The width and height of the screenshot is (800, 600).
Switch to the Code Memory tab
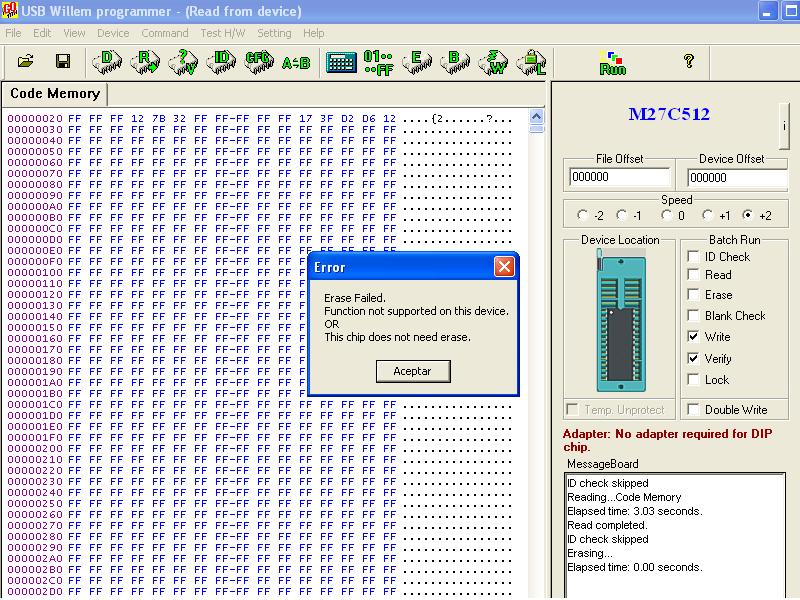click(x=55, y=94)
